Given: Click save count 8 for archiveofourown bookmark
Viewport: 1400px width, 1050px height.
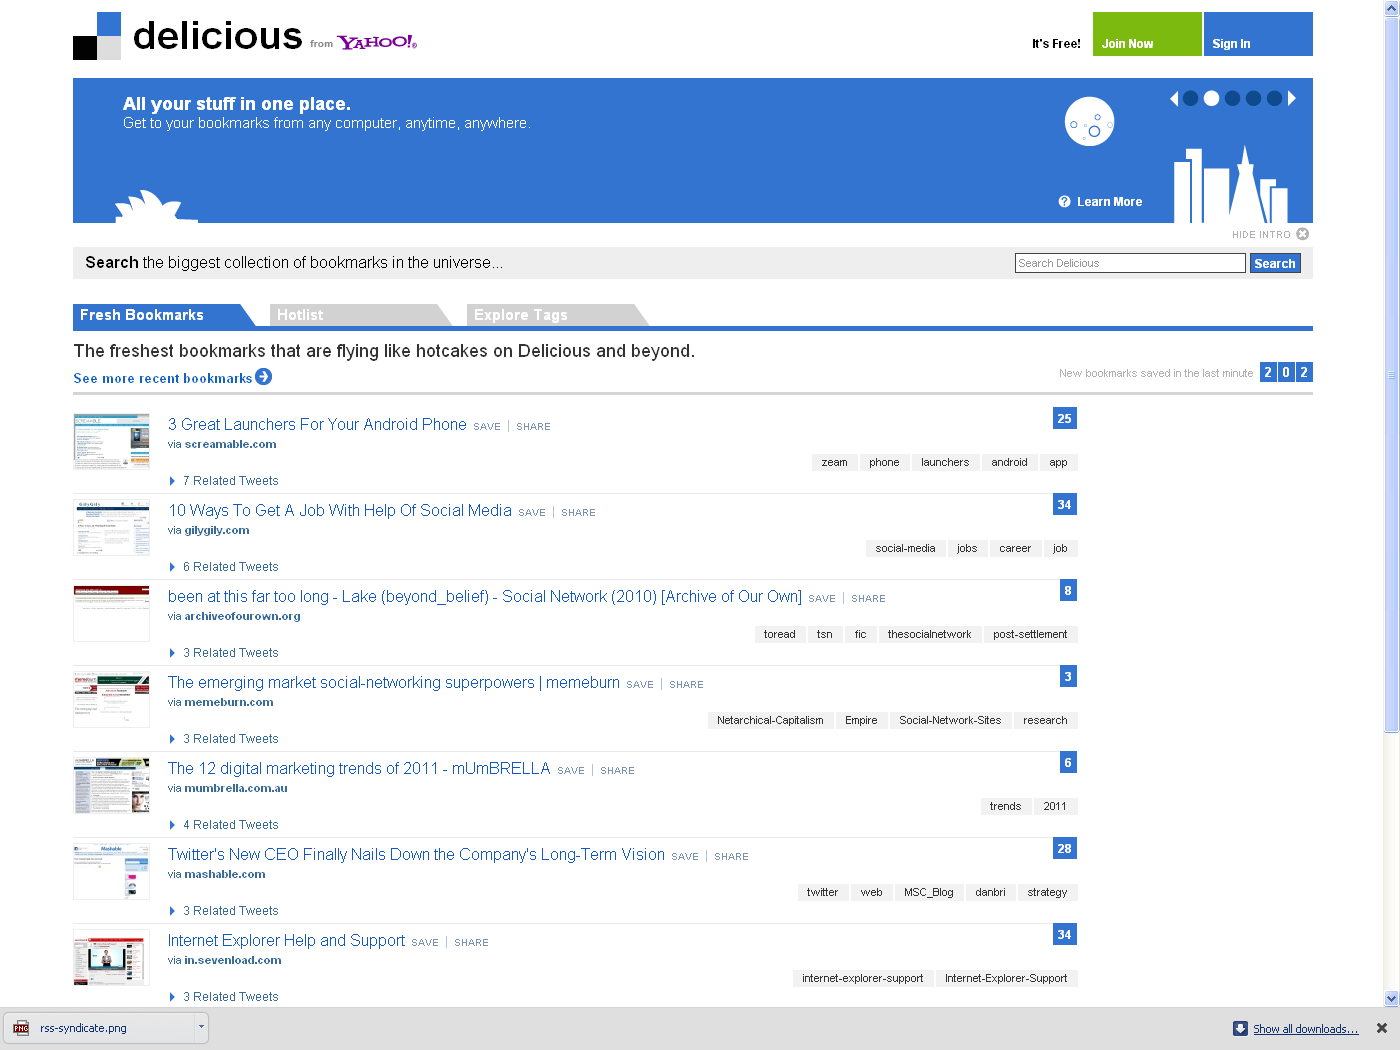Looking at the screenshot, I should click(1068, 591).
